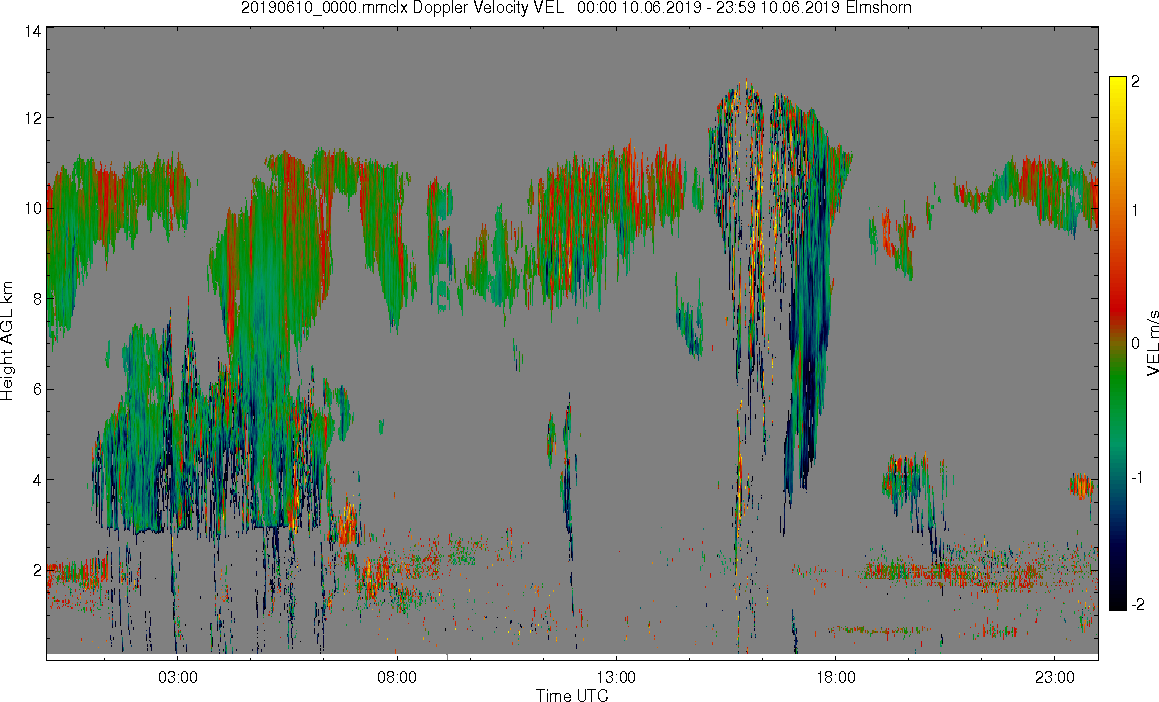Click the 23:00 time axis label
Viewport: 1159px width, 702px height.
pos(1055,678)
